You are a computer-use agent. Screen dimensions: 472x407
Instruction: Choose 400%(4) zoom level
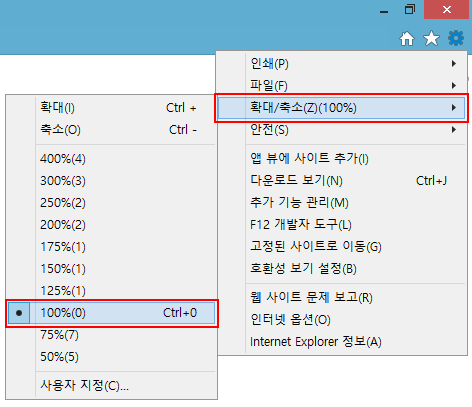click(112, 159)
